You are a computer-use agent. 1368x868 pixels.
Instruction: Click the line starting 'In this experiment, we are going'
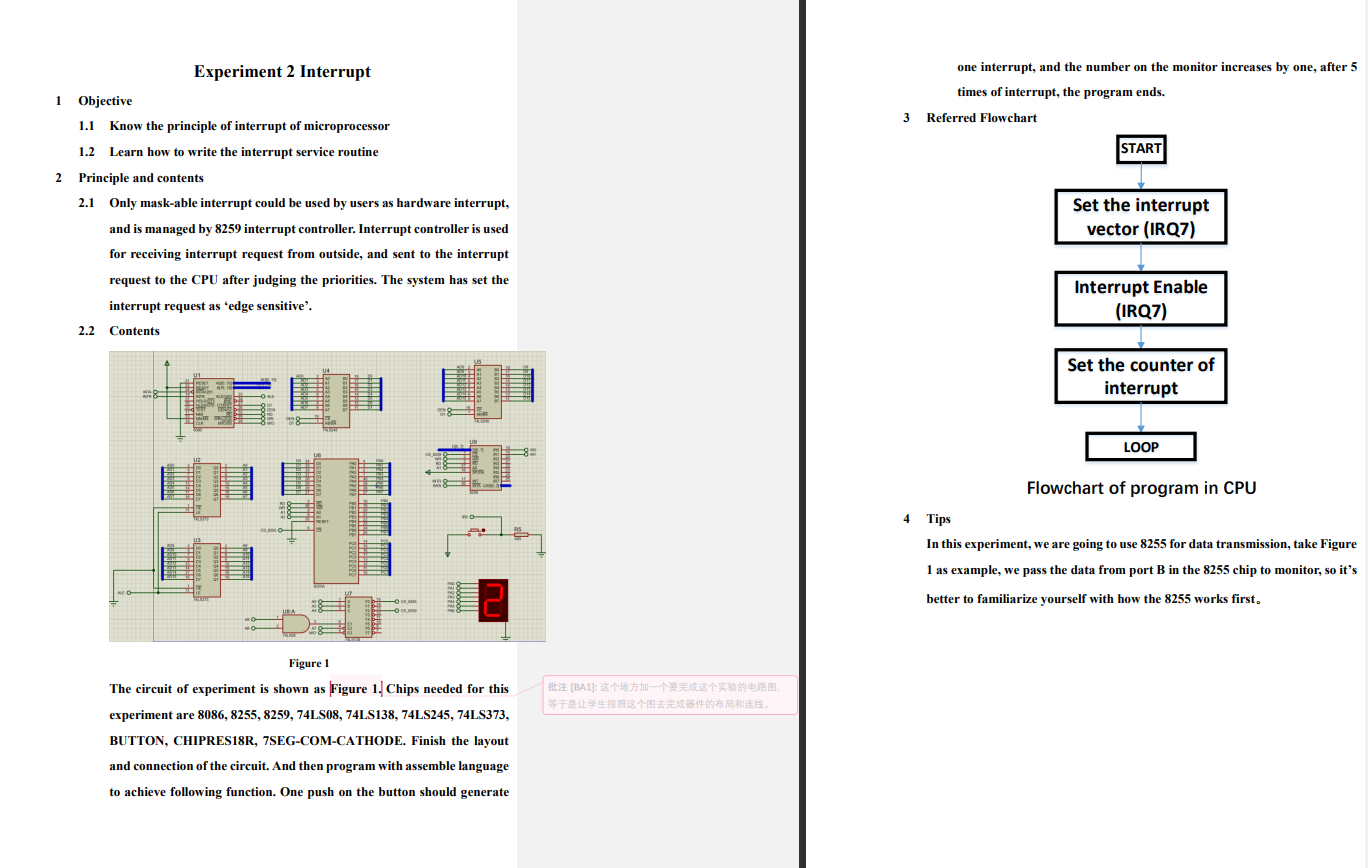click(1142, 544)
